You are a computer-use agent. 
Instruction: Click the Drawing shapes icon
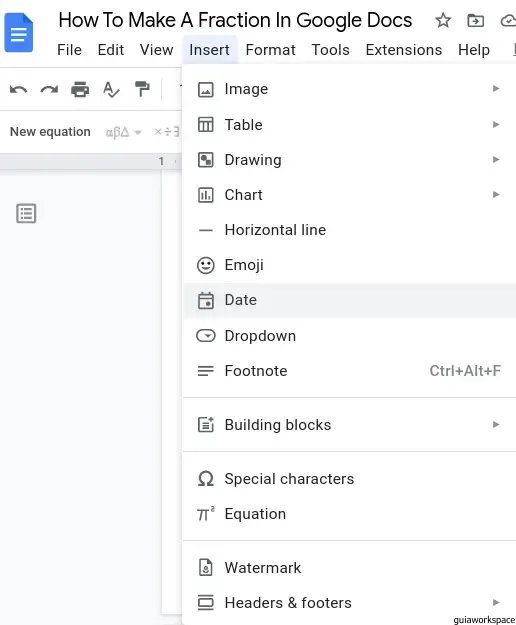[206, 160]
